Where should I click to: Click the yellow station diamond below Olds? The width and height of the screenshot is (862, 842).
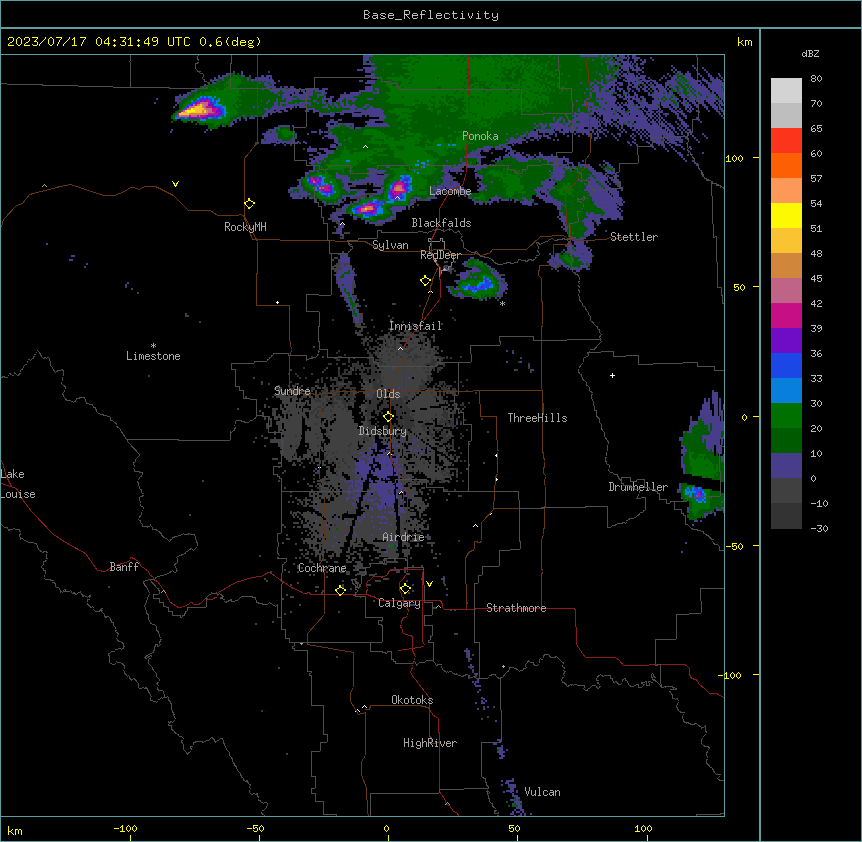click(x=388, y=417)
